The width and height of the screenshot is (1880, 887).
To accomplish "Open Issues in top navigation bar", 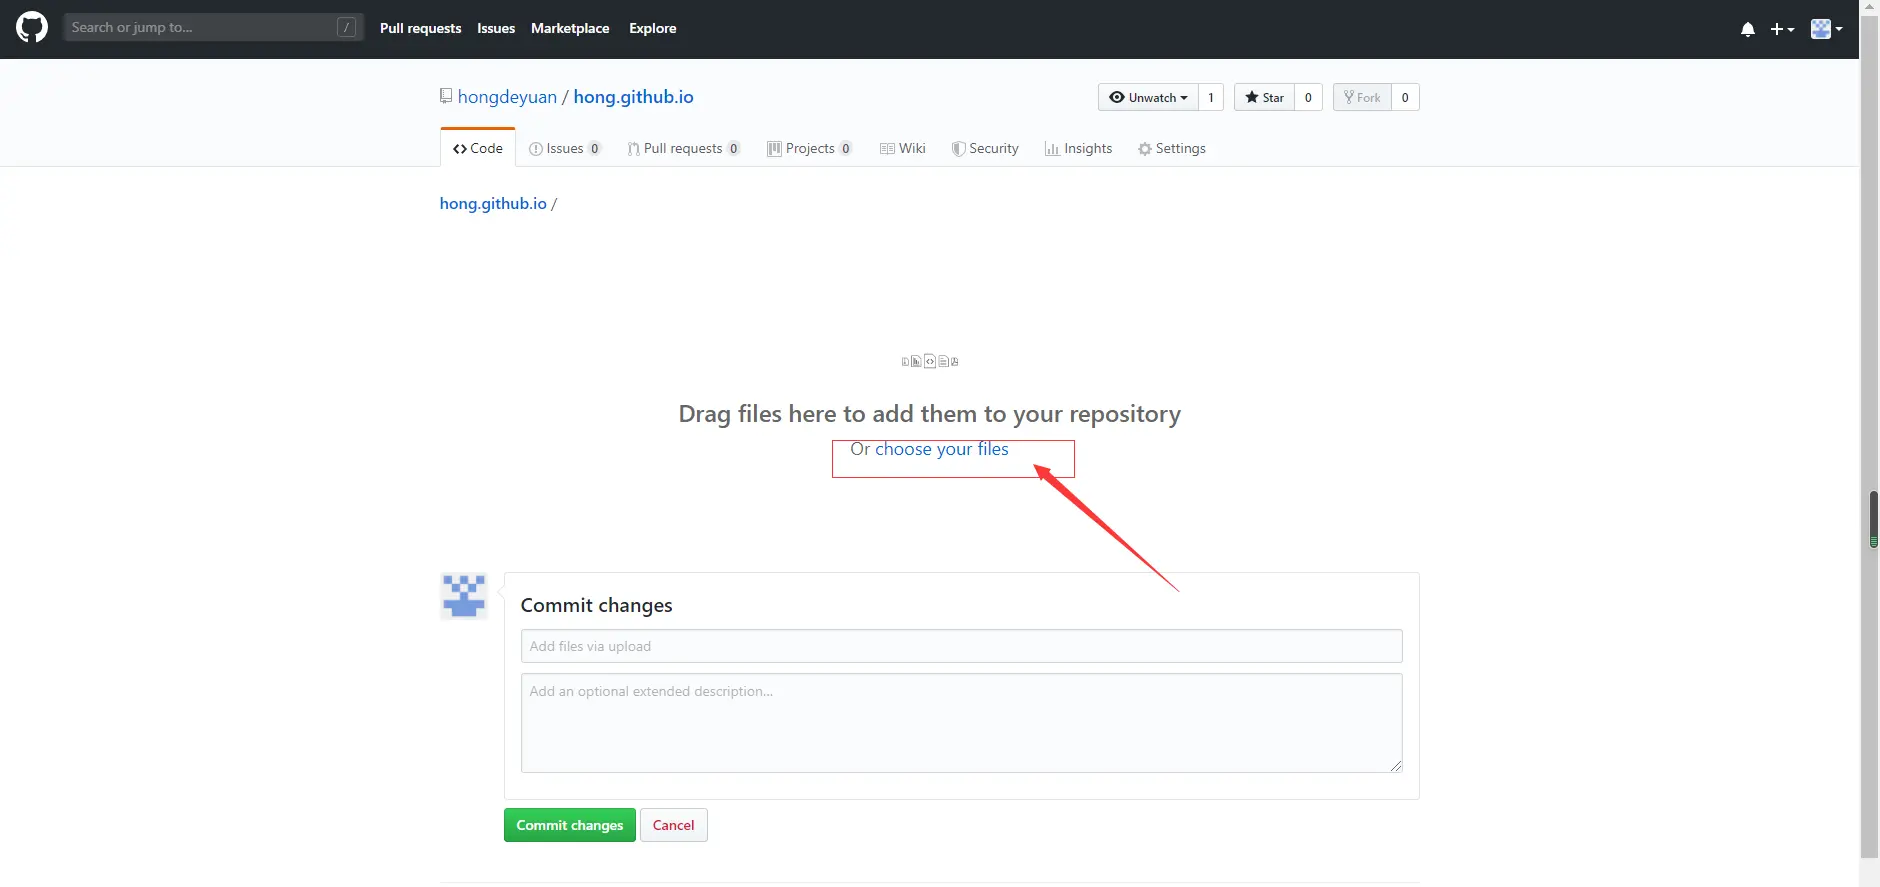I will click(x=496, y=28).
